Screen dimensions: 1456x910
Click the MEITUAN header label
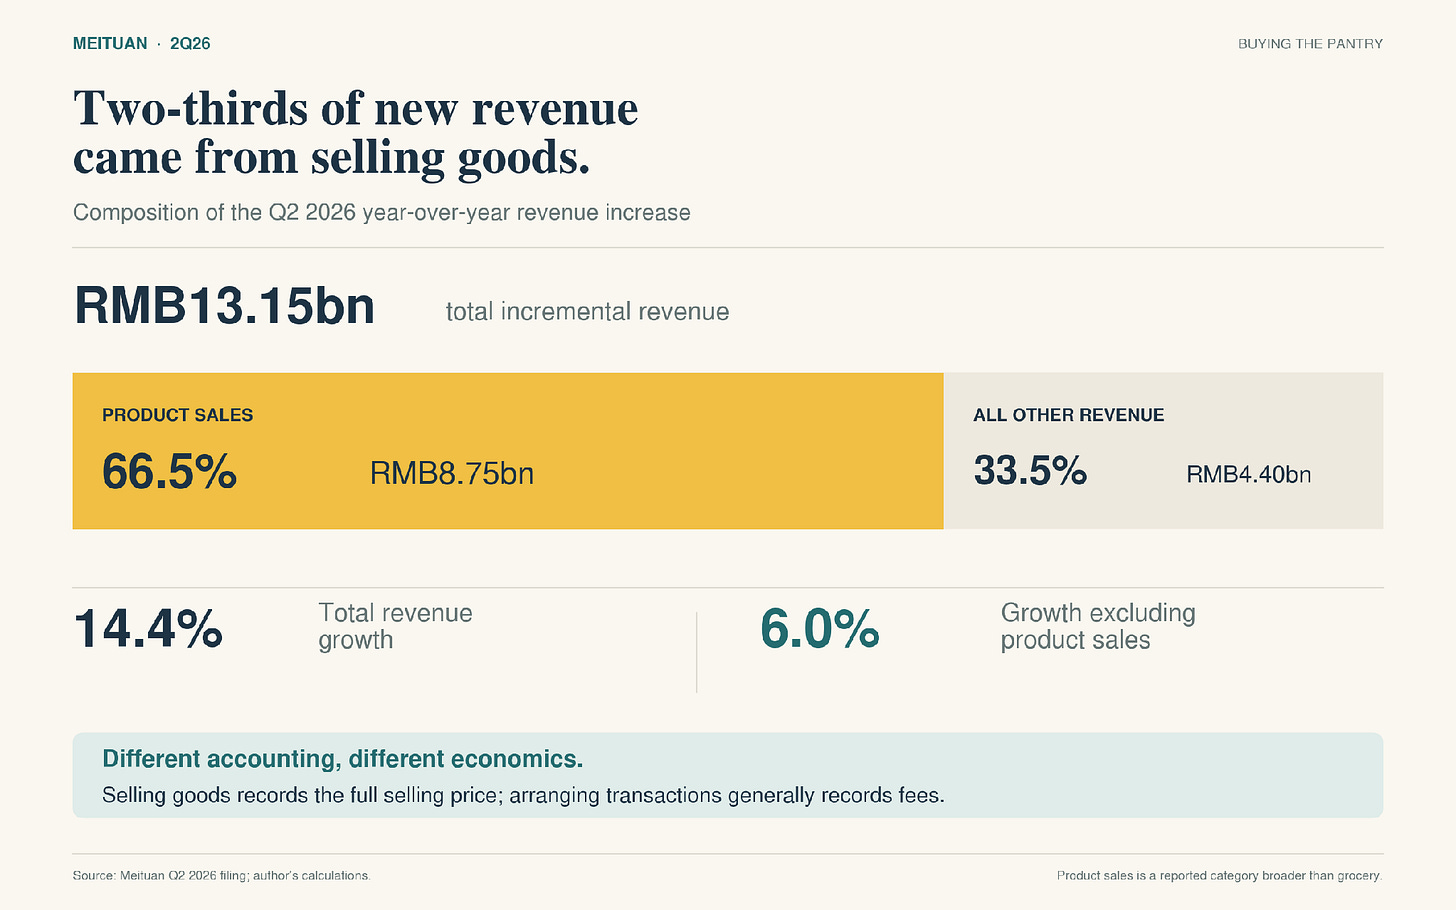(x=110, y=43)
